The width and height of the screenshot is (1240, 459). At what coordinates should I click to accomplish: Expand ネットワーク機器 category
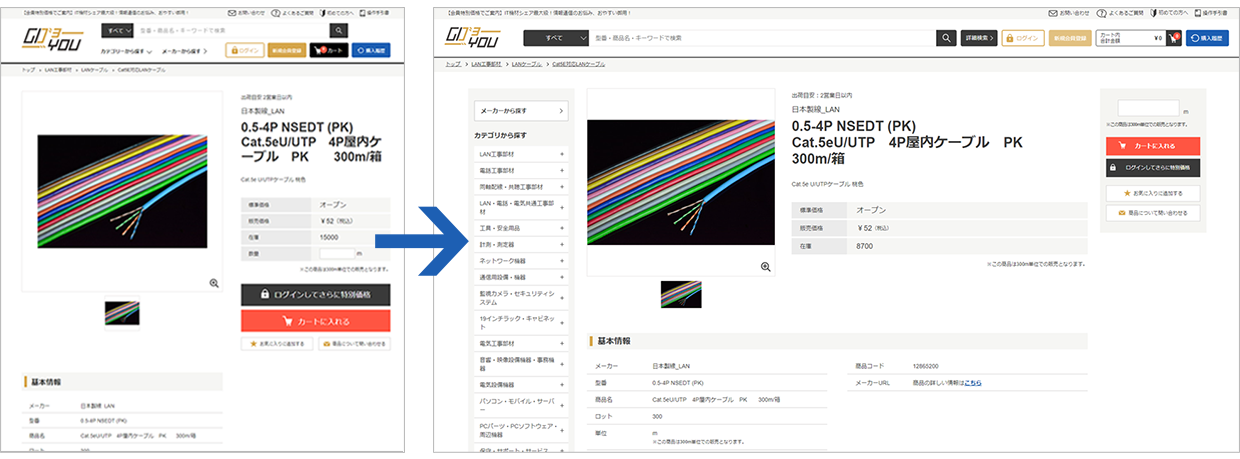coord(521,260)
